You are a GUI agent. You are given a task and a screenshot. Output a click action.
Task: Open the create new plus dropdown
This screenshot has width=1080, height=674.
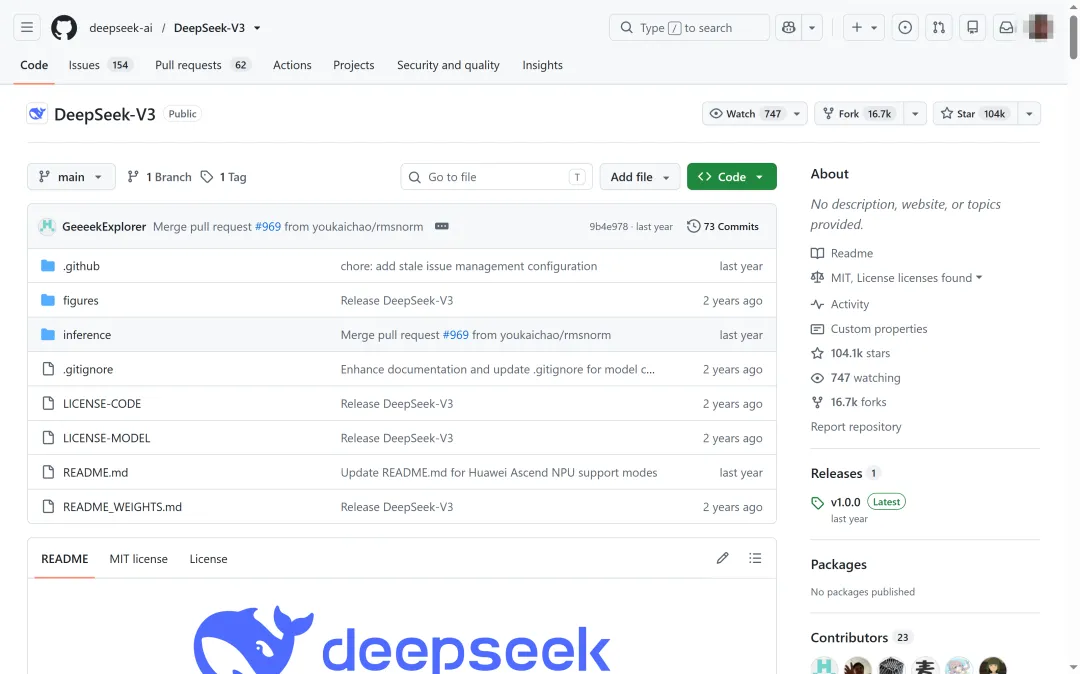pyautogui.click(x=864, y=28)
